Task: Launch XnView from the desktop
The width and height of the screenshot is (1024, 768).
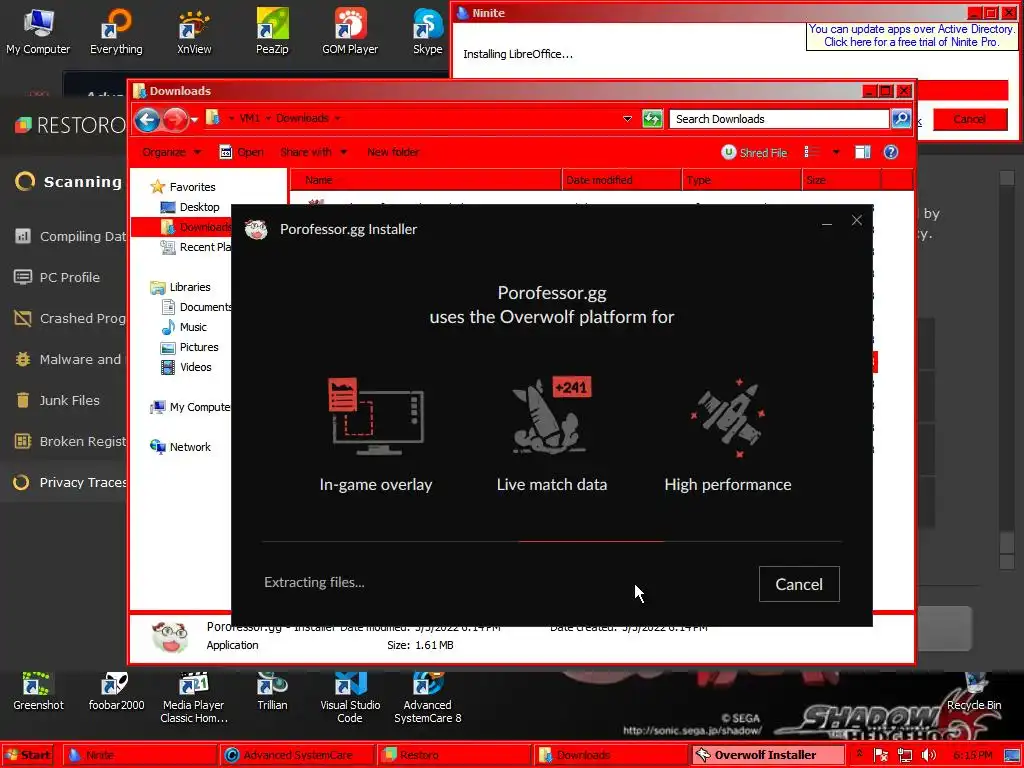Action: click(194, 31)
